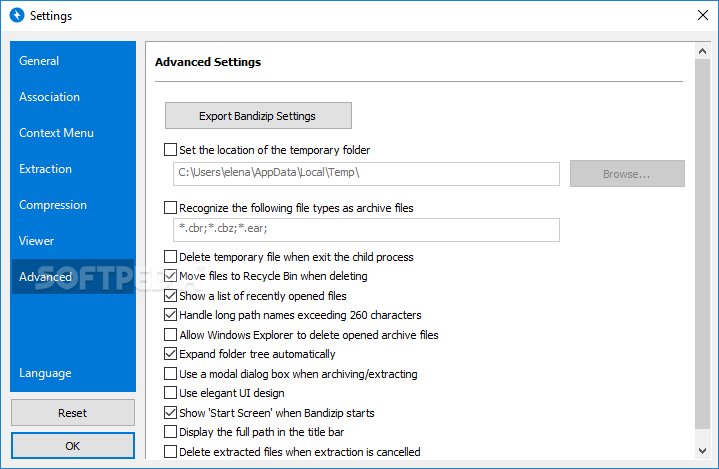
Task: Enable Use a modal dialog box when archiving/extracting
Action: click(171, 374)
